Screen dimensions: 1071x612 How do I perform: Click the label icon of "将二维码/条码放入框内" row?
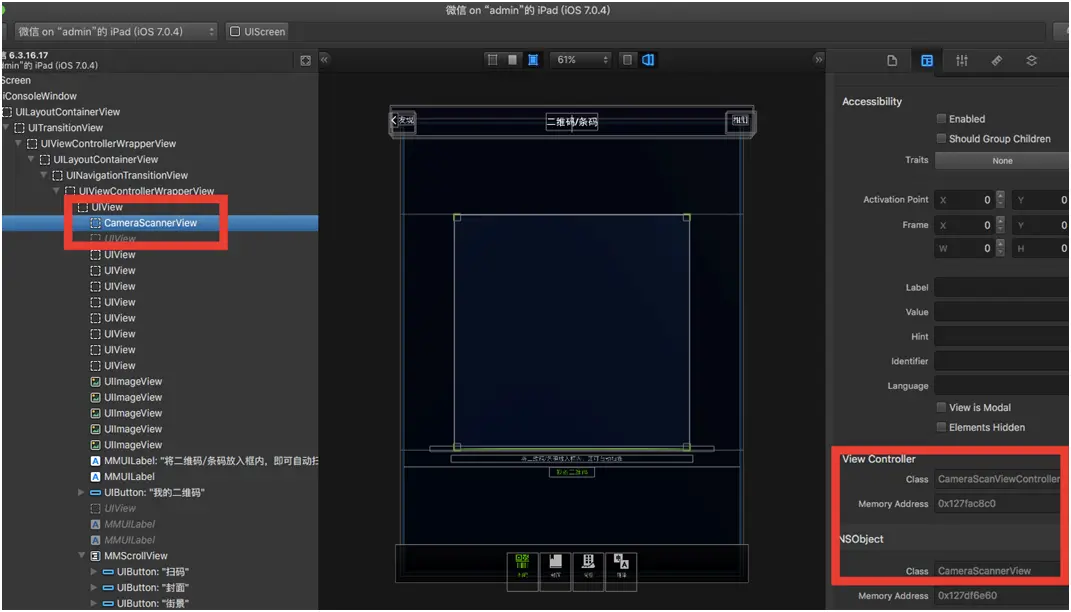(x=96, y=461)
